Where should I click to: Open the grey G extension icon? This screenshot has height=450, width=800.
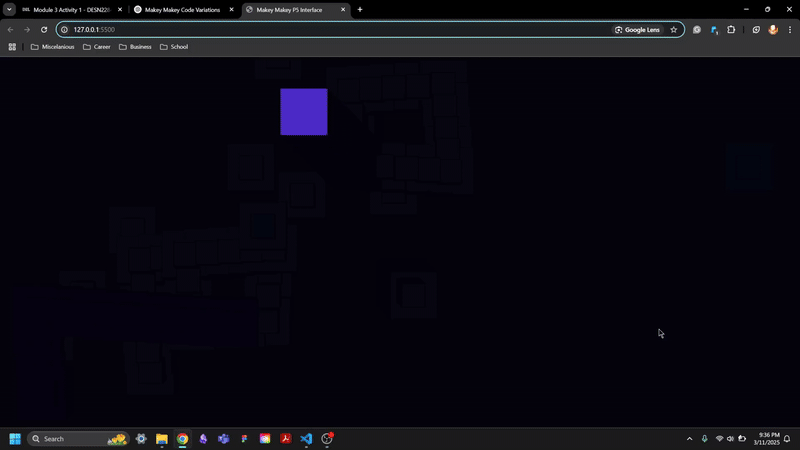[697, 30]
